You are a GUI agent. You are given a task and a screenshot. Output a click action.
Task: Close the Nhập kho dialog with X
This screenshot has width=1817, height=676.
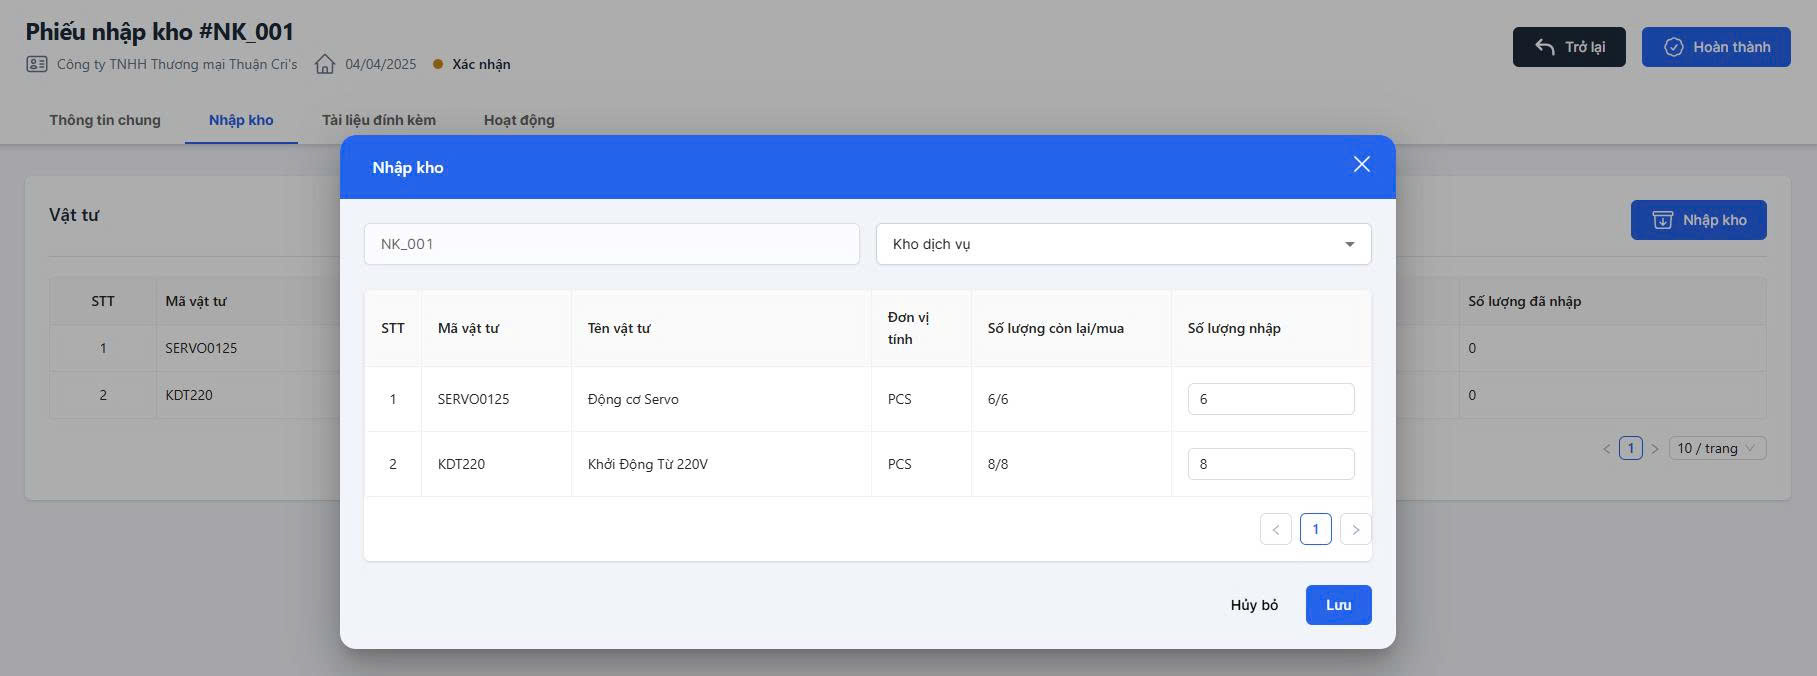1361,165
